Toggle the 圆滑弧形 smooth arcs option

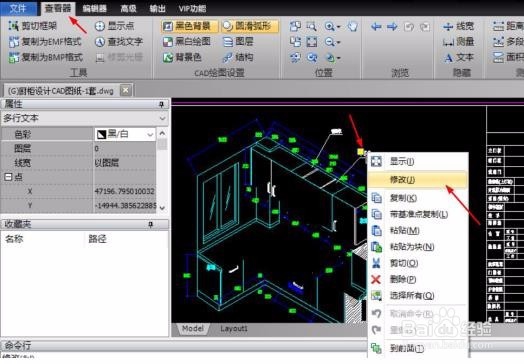(x=250, y=26)
